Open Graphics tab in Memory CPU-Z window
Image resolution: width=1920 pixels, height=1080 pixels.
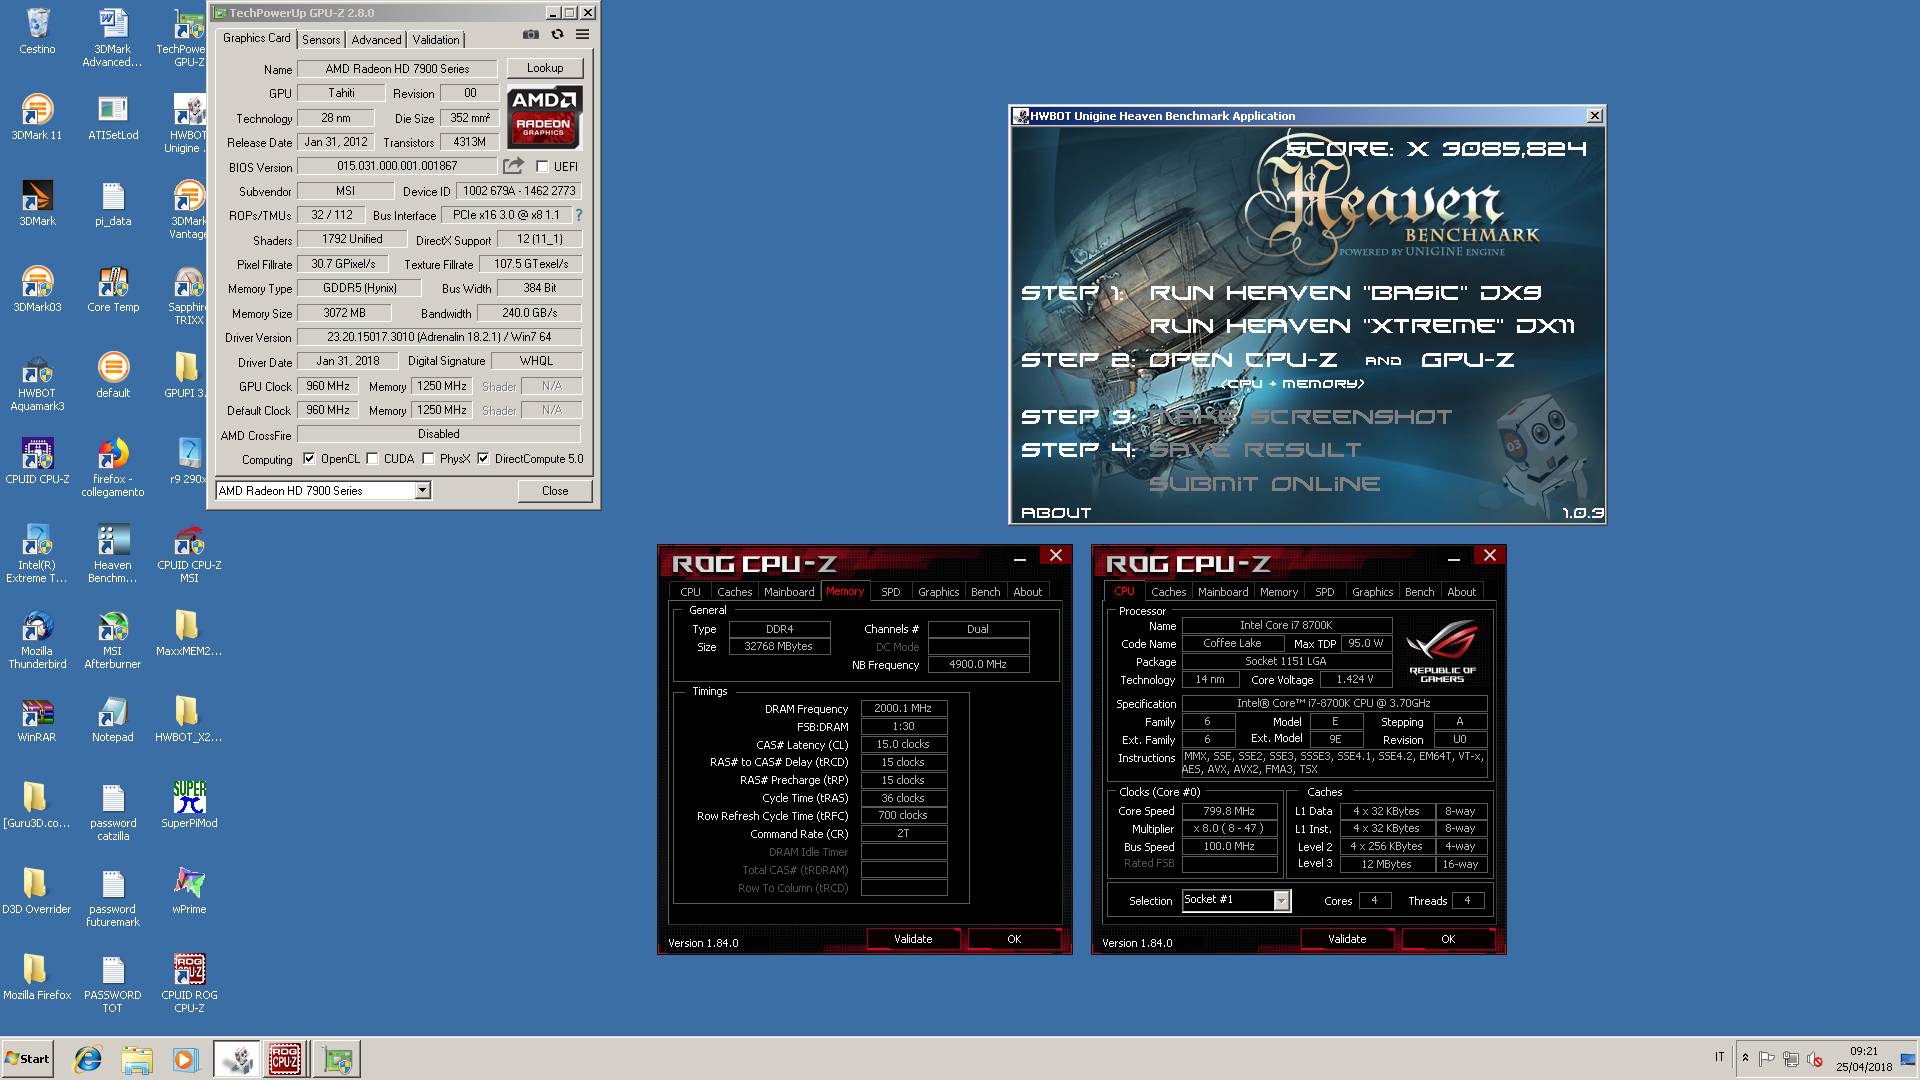click(938, 592)
